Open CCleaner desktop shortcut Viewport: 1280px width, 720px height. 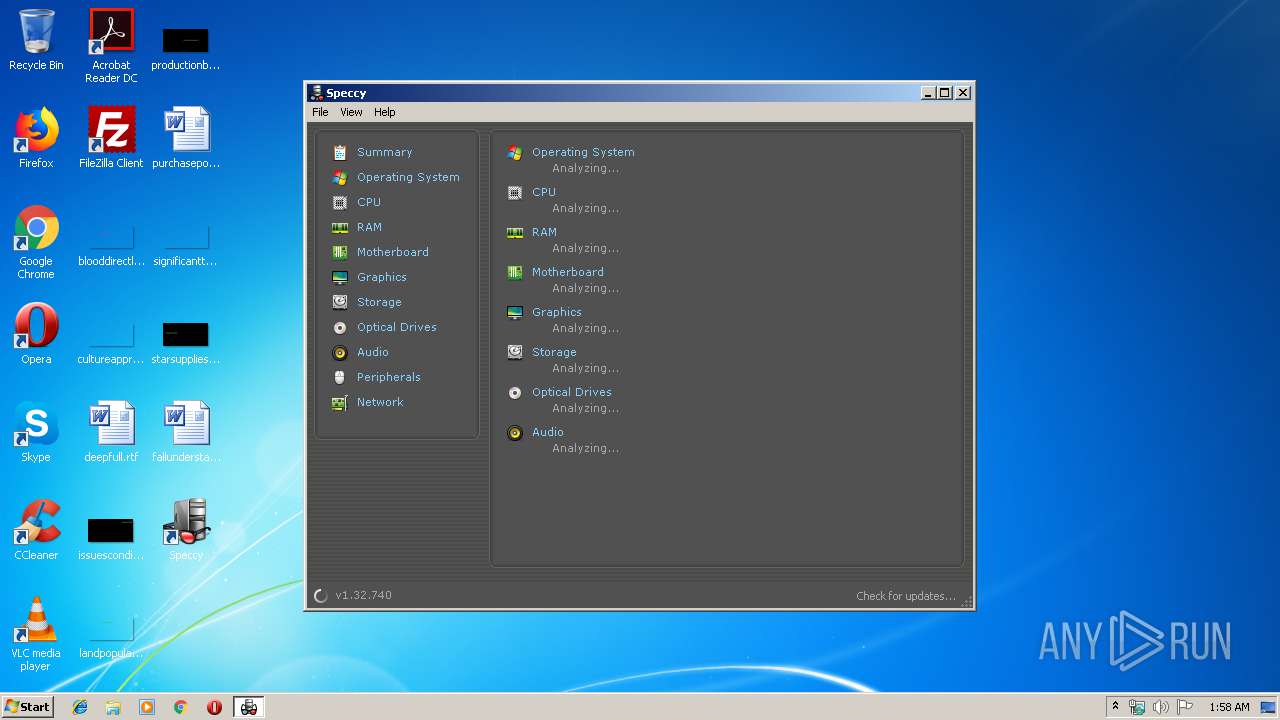point(36,531)
